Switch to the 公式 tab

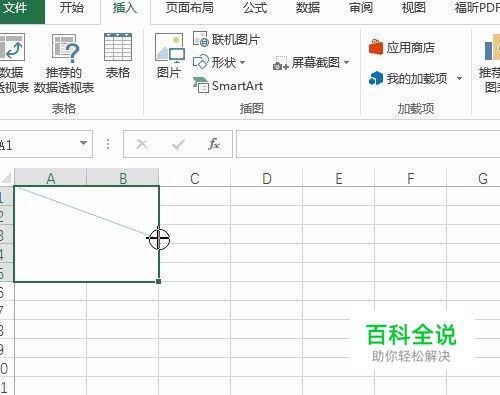[x=255, y=8]
